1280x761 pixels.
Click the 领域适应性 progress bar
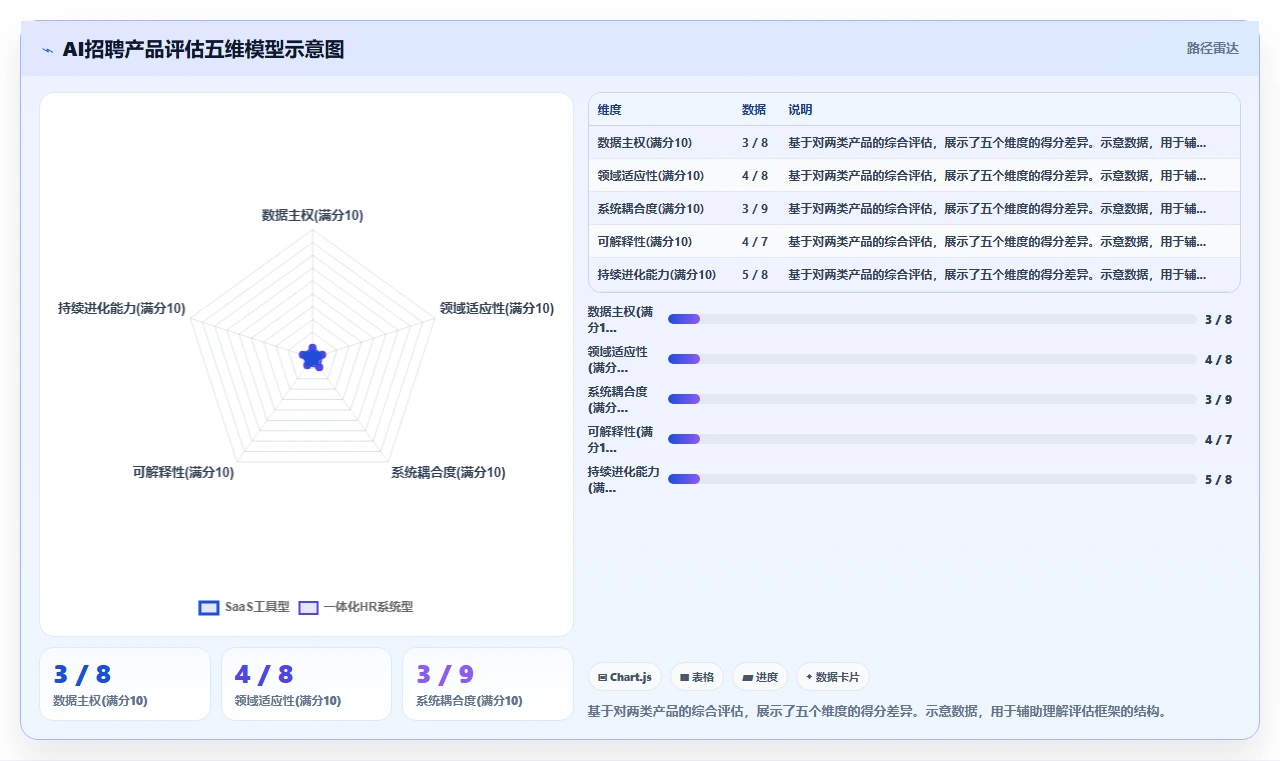pos(932,359)
